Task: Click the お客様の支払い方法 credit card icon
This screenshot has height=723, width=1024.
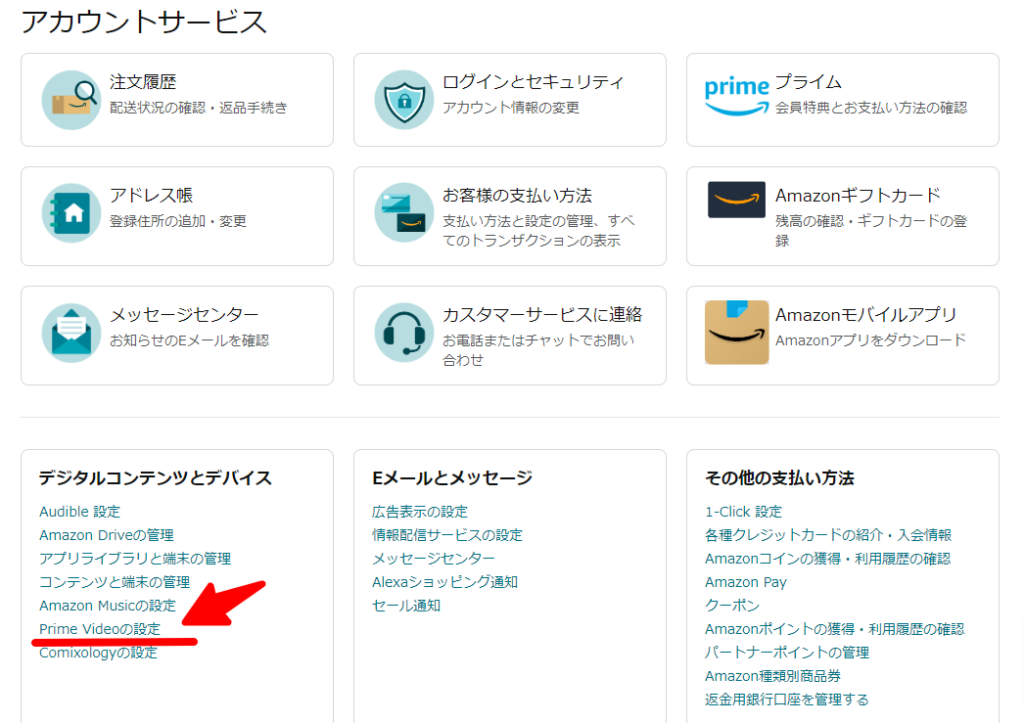Action: 404,212
